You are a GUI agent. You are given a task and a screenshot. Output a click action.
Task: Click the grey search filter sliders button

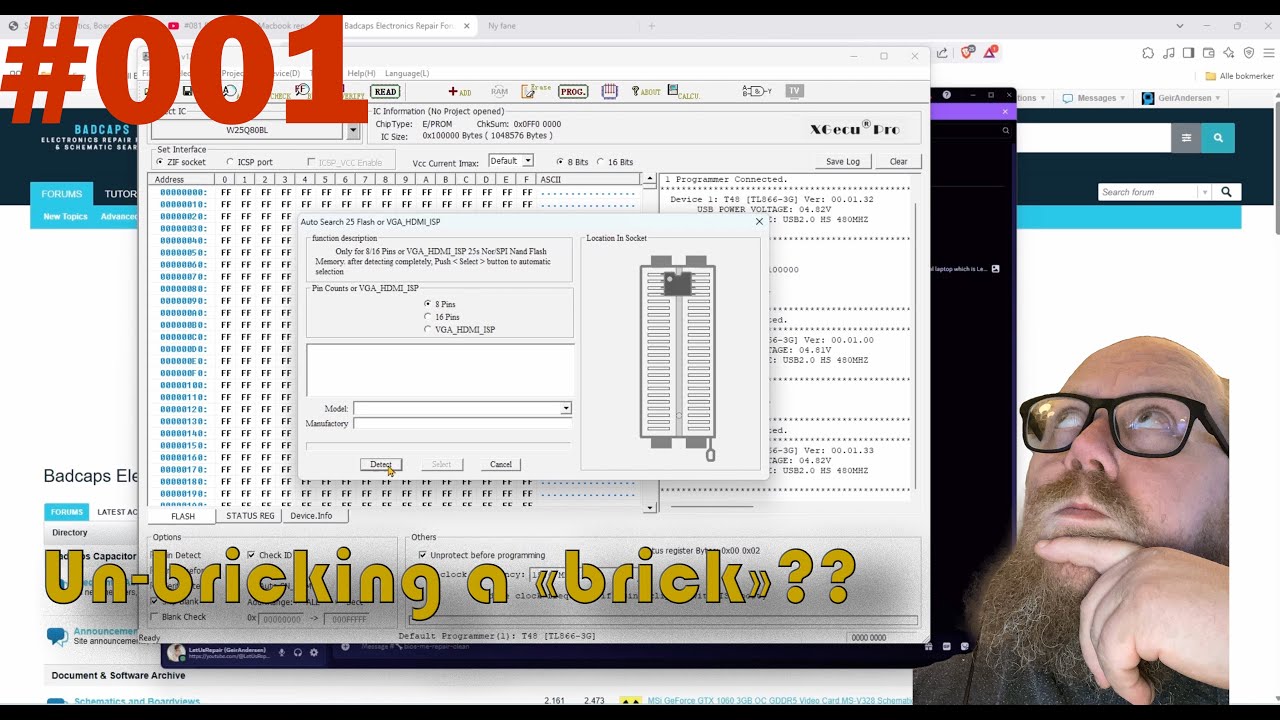click(1186, 138)
